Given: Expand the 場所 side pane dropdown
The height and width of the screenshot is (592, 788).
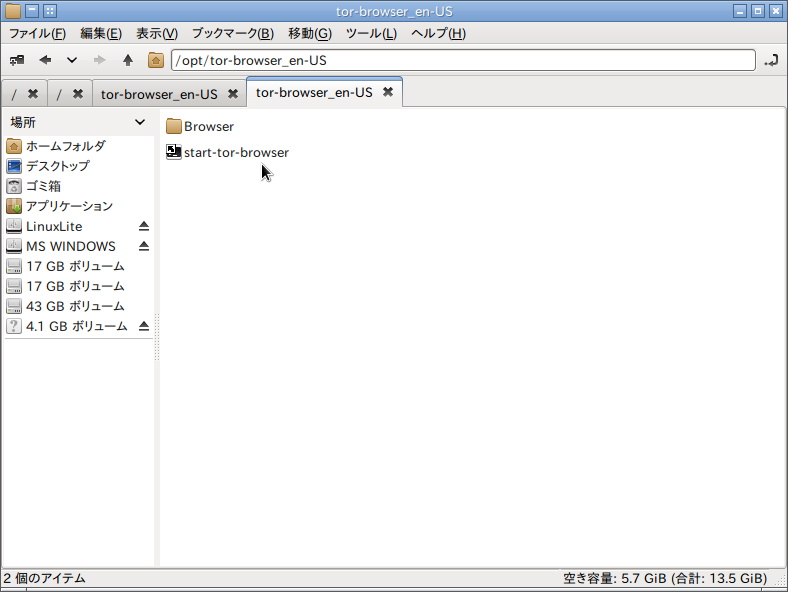Looking at the screenshot, I should [x=140, y=122].
